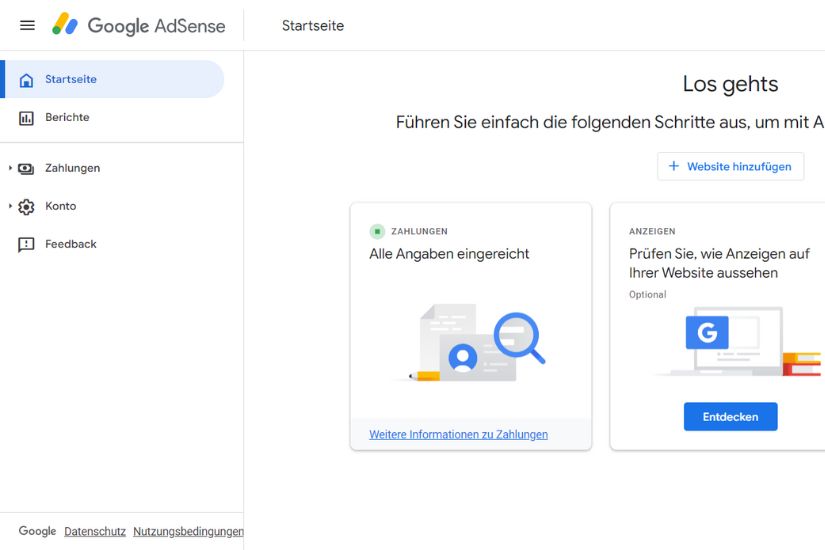Open Berichte in the sidebar
The width and height of the screenshot is (825, 550).
(112, 117)
